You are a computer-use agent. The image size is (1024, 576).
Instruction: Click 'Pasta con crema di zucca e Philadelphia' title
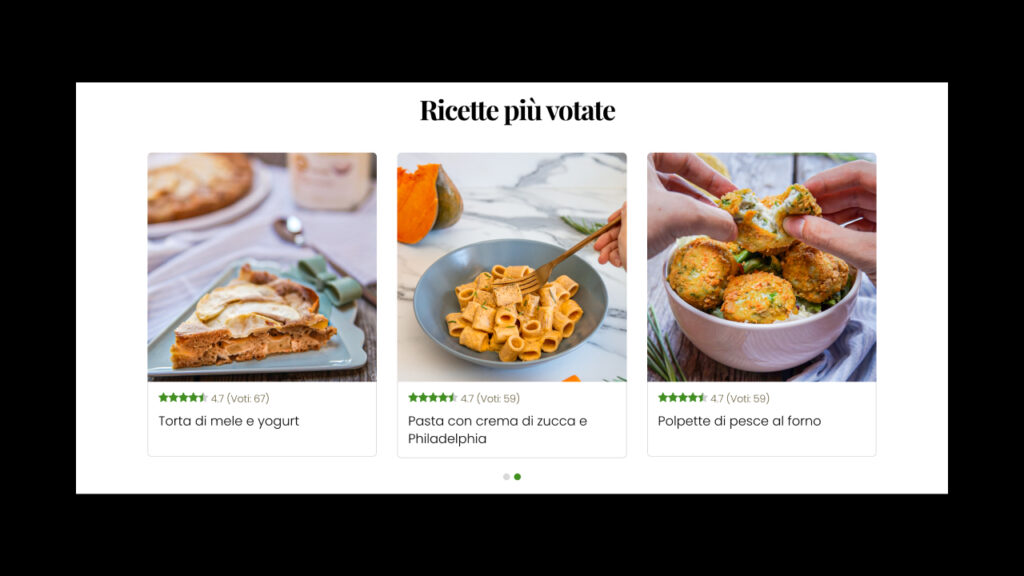(x=498, y=430)
